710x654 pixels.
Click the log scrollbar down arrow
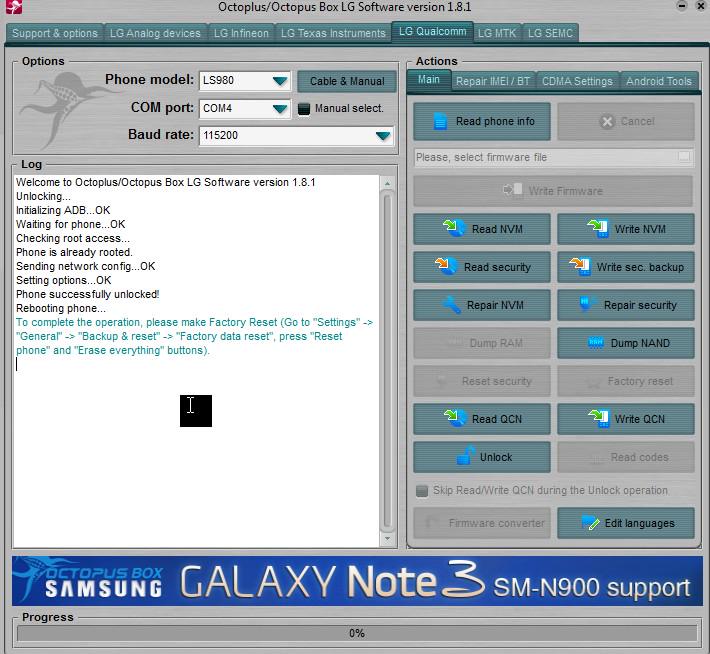point(387,539)
